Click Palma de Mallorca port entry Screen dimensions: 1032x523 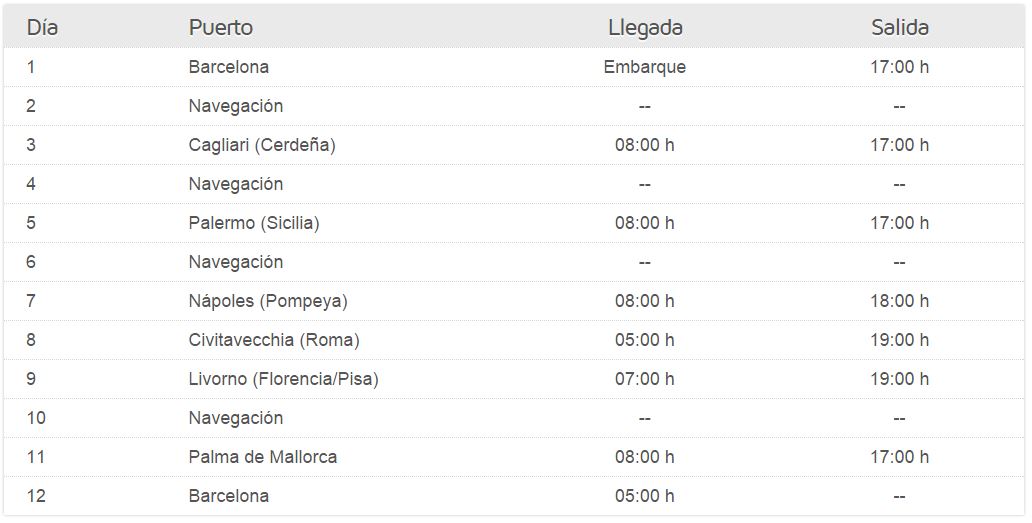(x=263, y=457)
